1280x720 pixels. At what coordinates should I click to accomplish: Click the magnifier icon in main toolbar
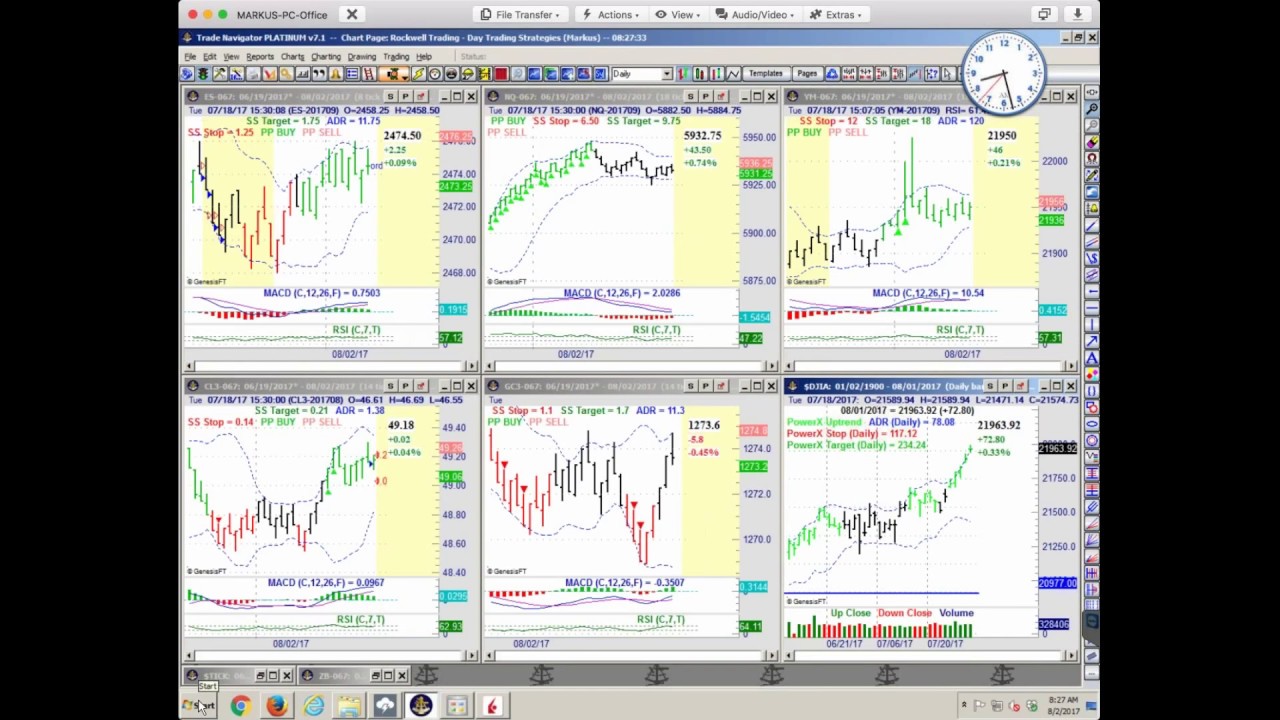pos(518,74)
